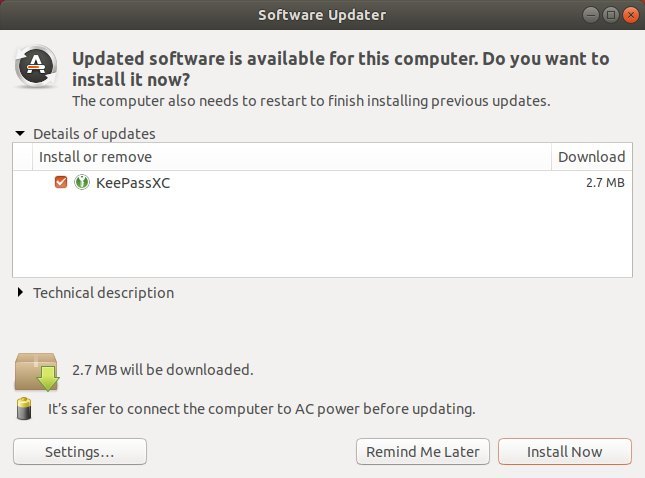645x478 pixels.
Task: Click the package download box icon
Action: 37,371
